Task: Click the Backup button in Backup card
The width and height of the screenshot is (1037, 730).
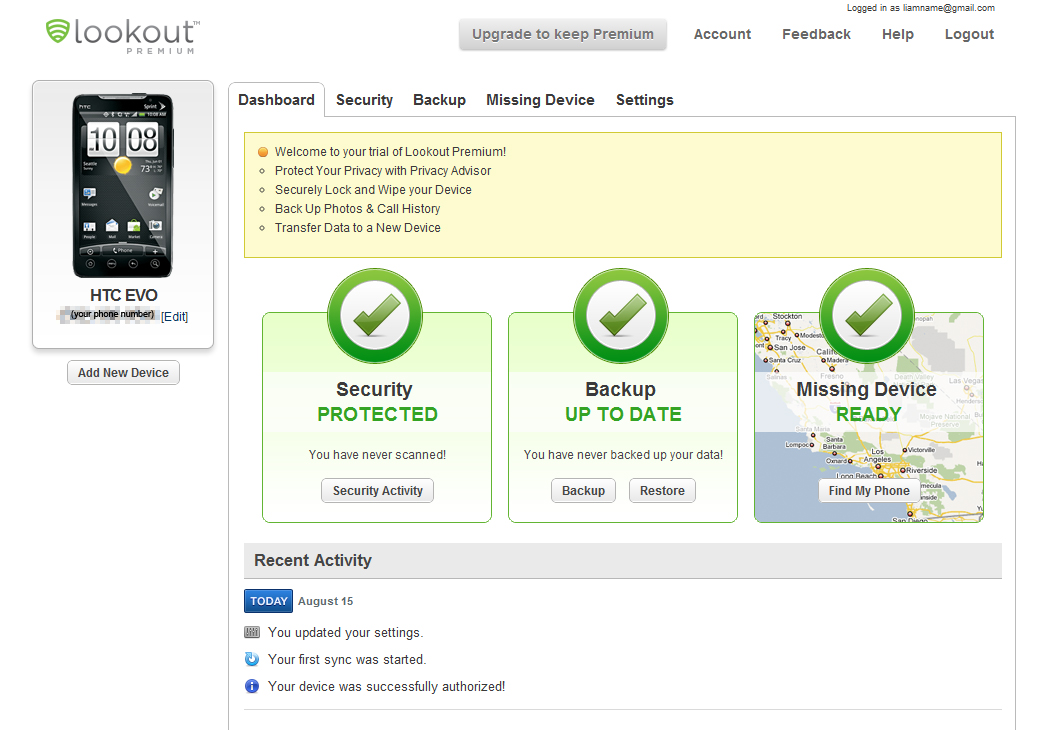Action: click(583, 491)
